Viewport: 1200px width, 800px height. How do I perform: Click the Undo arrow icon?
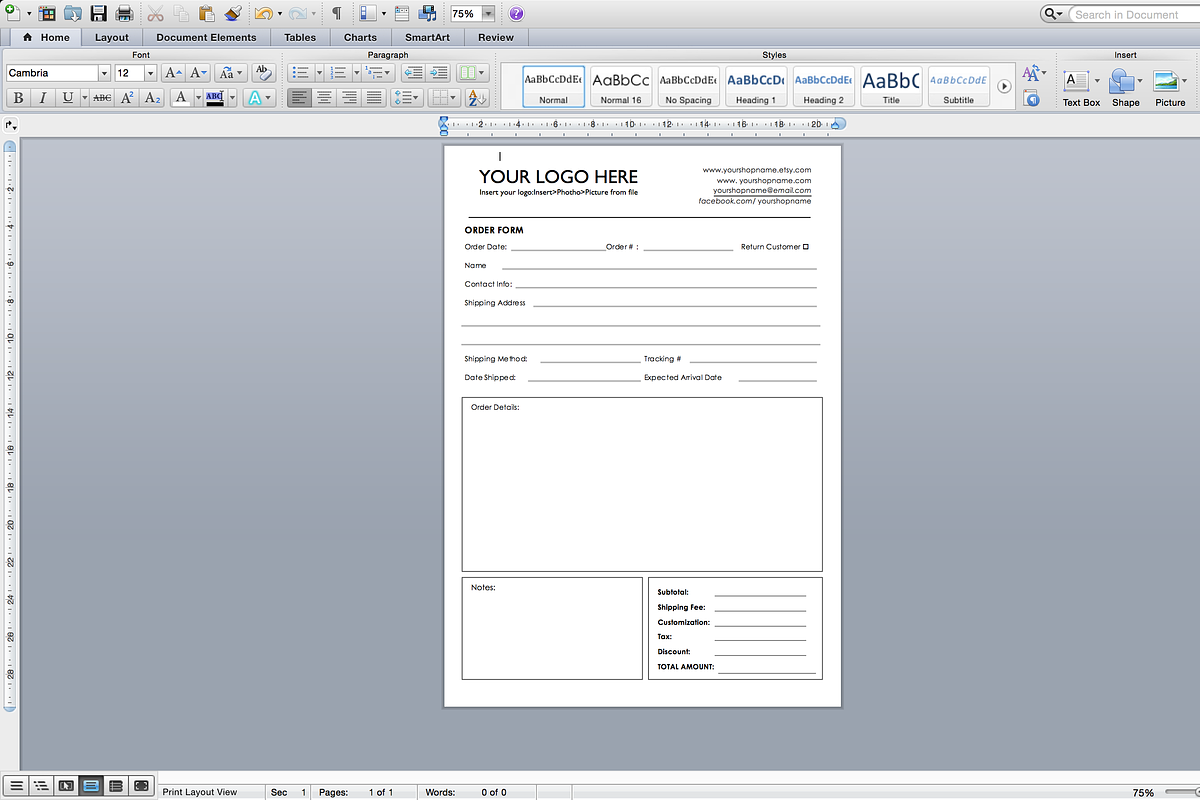click(x=263, y=13)
